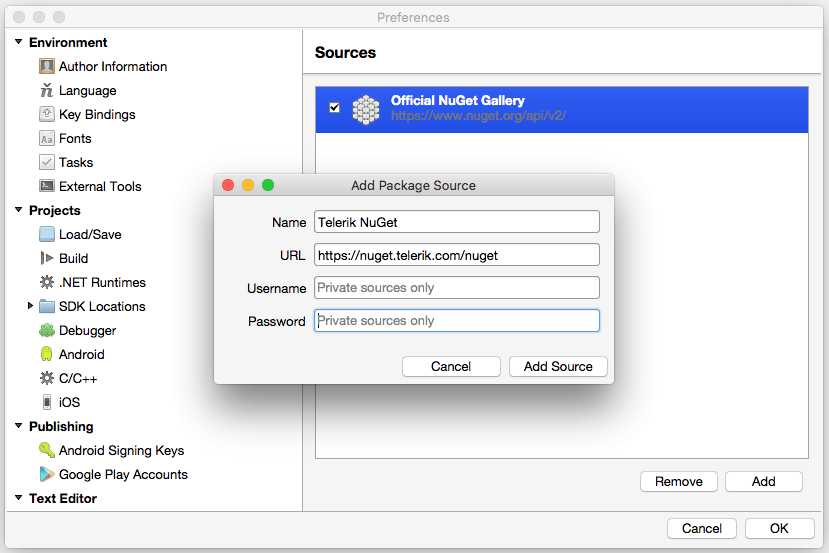Click the Debugger bug icon

47,330
